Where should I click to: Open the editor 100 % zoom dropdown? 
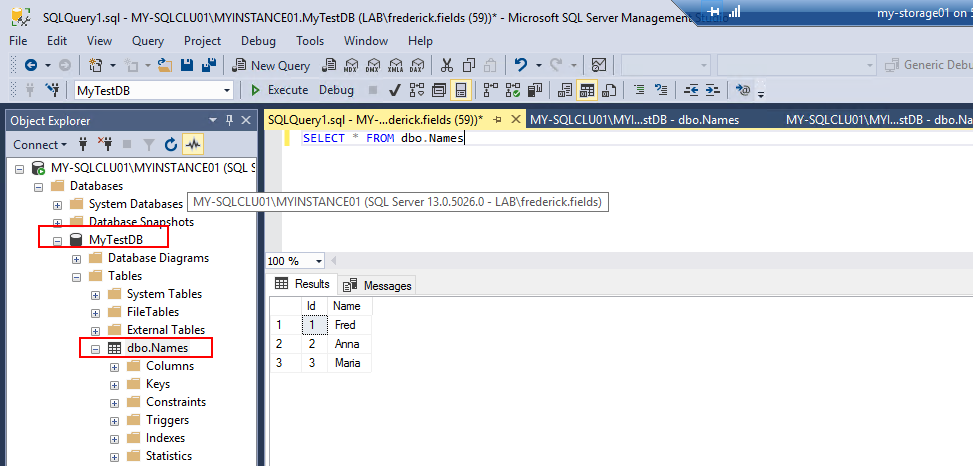coord(319,261)
